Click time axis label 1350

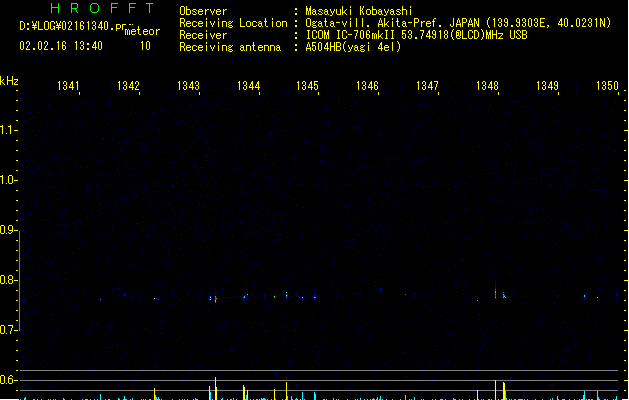tap(607, 86)
